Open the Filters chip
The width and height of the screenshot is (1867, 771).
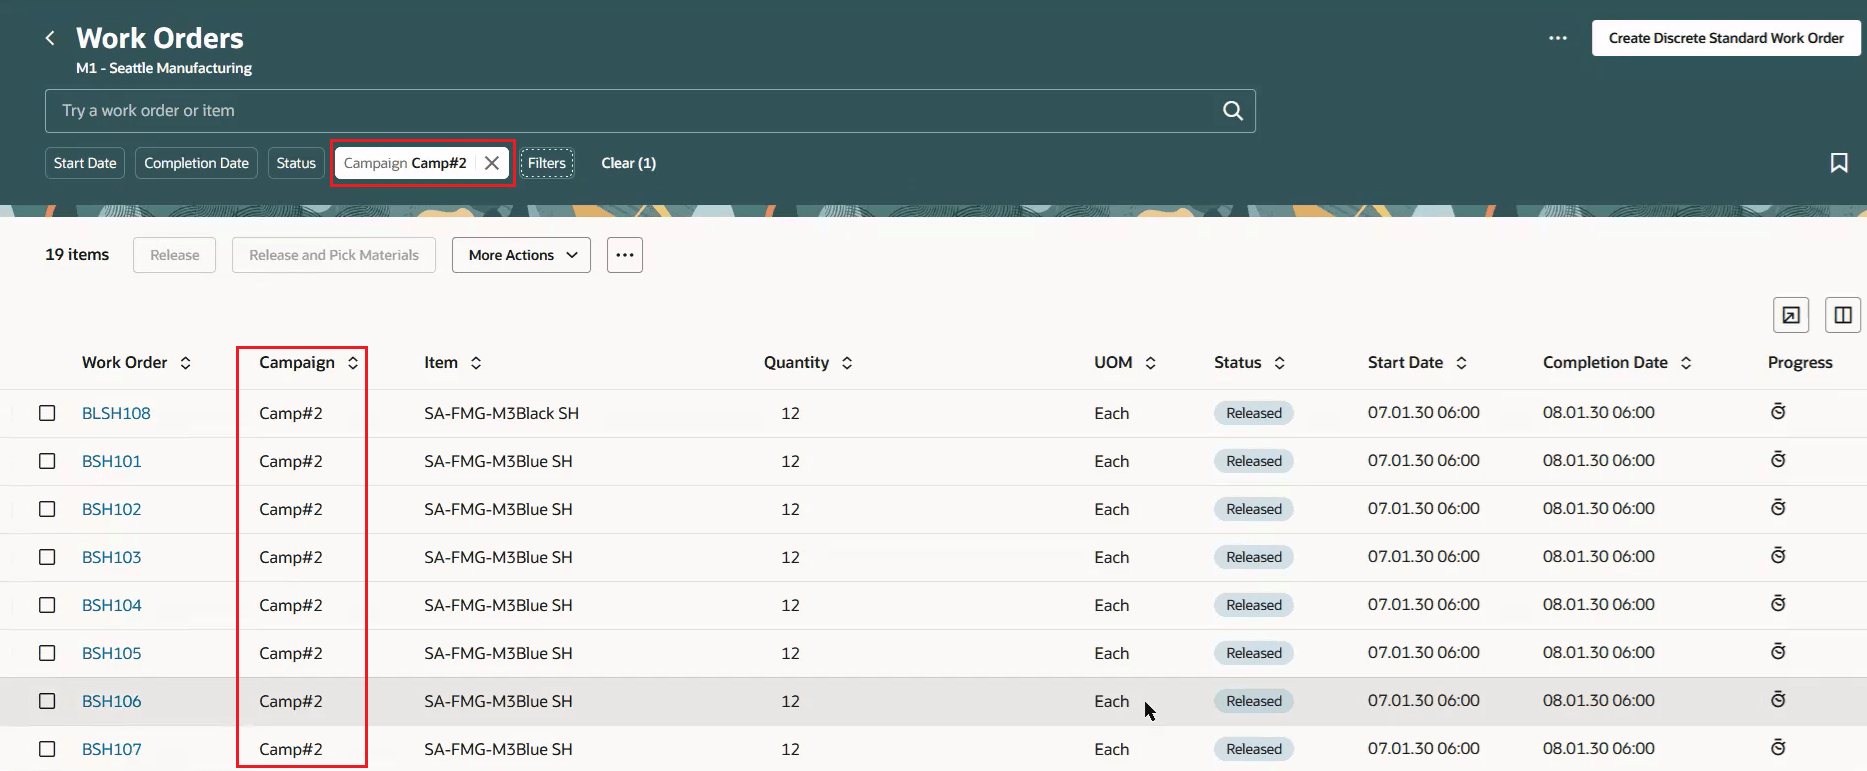pyautogui.click(x=547, y=163)
